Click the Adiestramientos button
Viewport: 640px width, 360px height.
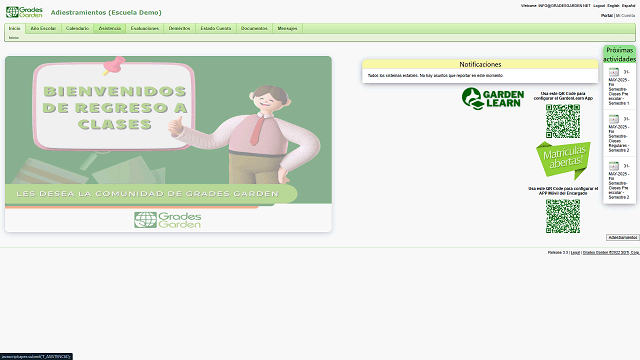pyautogui.click(x=622, y=238)
